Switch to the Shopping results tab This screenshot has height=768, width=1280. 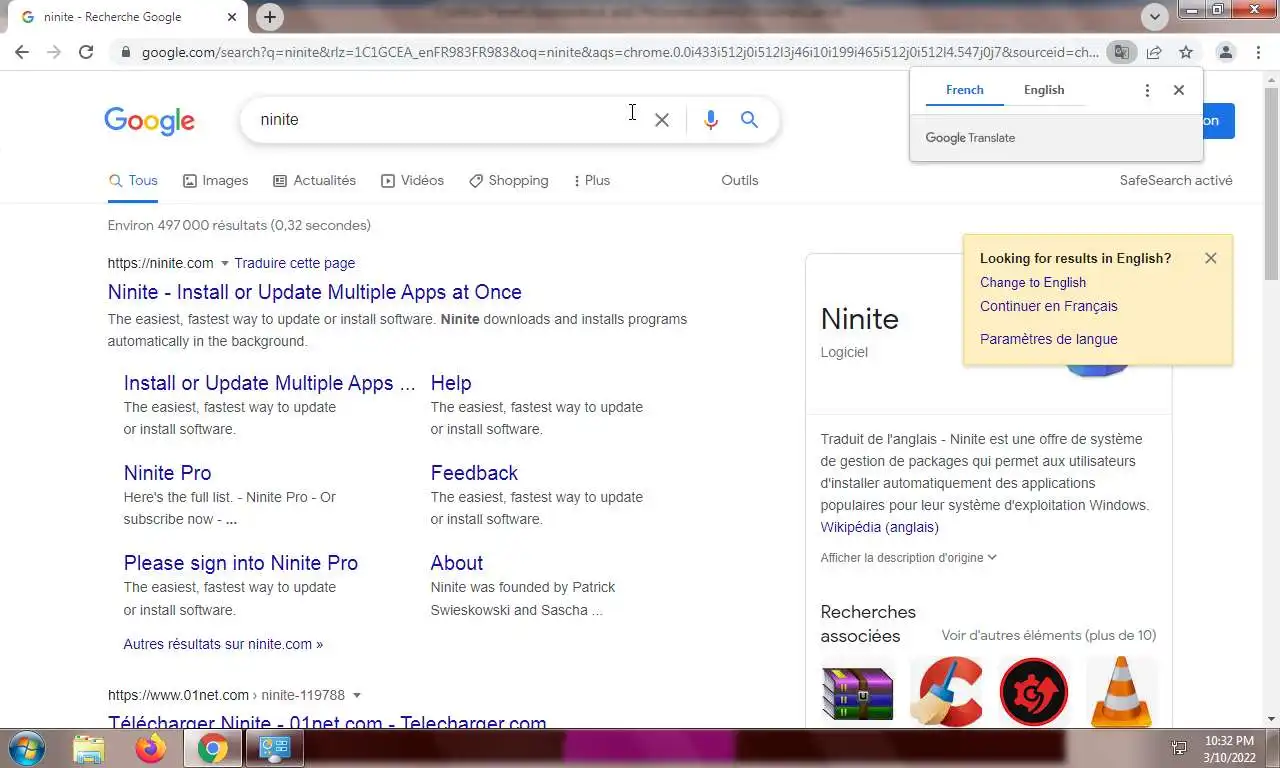(x=508, y=181)
